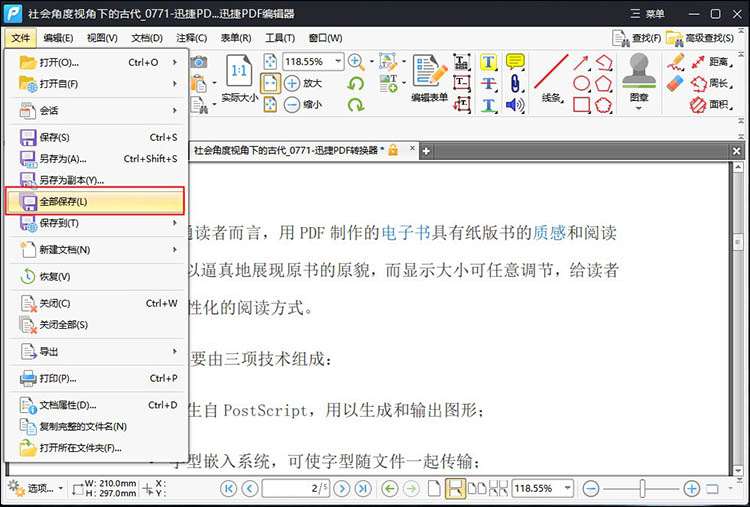Click the snapshot camera icon
Image resolution: width=750 pixels, height=507 pixels.
(199, 62)
